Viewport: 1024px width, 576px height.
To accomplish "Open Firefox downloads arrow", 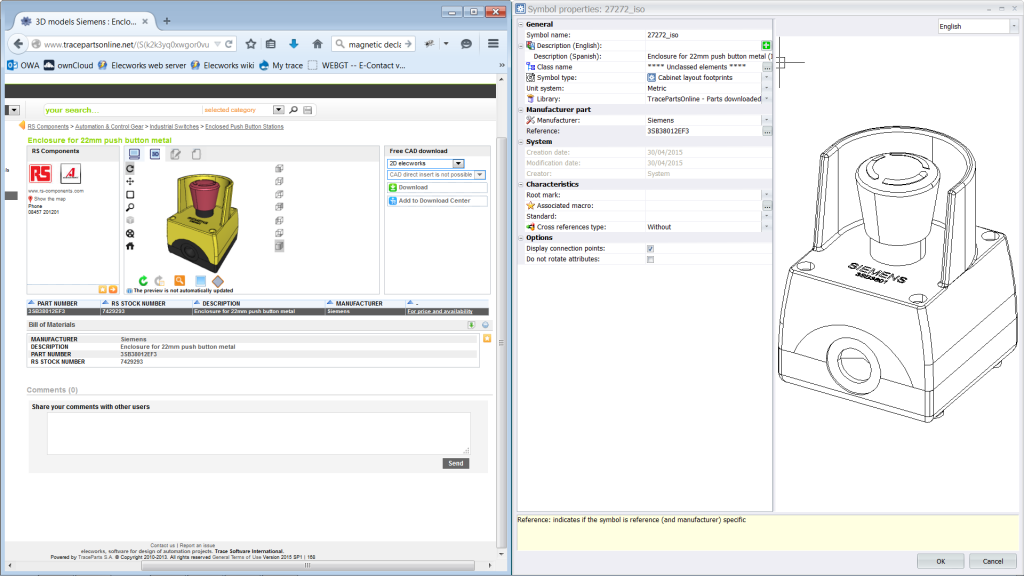I will point(294,44).
